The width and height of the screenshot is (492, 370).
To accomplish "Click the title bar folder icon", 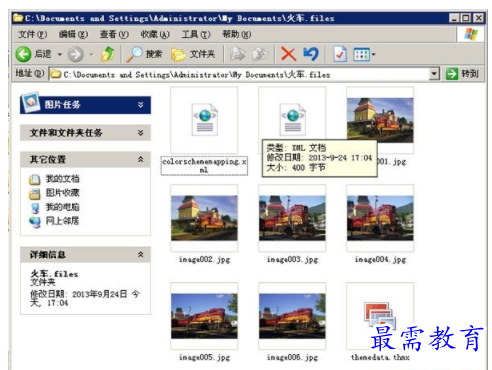I will coord(18,18).
